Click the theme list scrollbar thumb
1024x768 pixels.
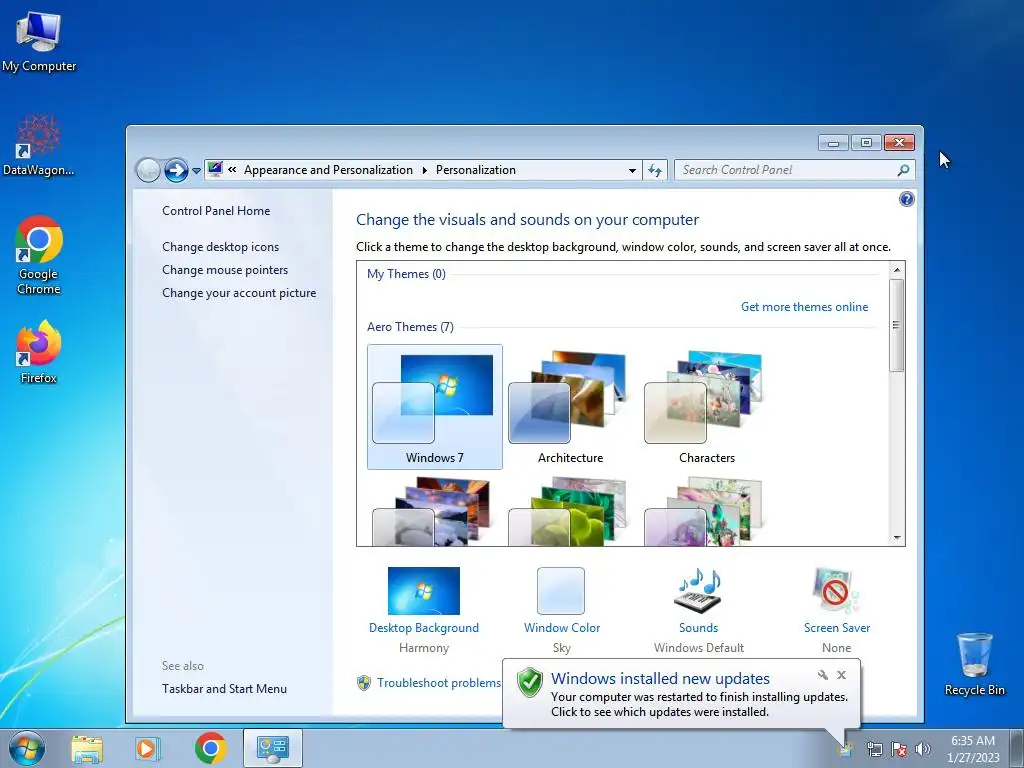point(897,325)
